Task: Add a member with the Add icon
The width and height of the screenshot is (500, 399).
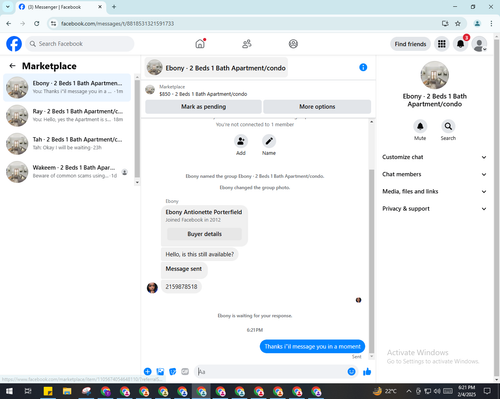Action: pyautogui.click(x=241, y=142)
